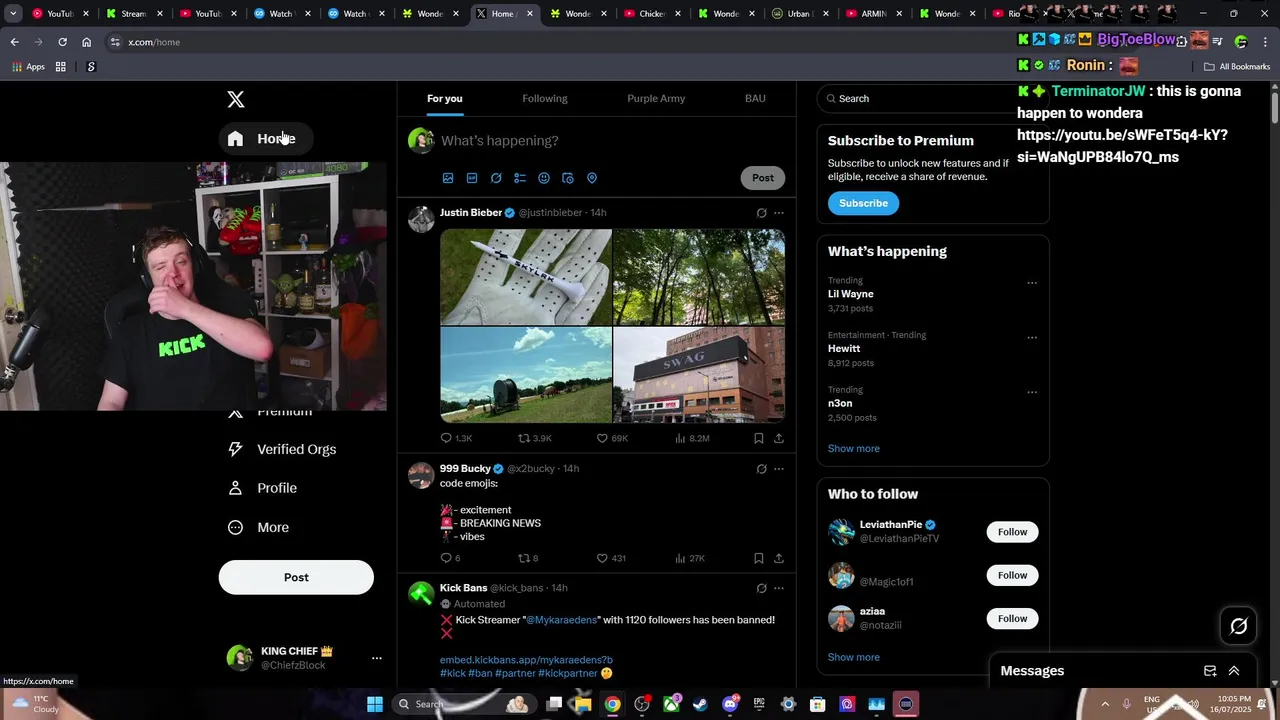Switch to the Purple Army tab
The width and height of the screenshot is (1280, 720).
click(656, 98)
